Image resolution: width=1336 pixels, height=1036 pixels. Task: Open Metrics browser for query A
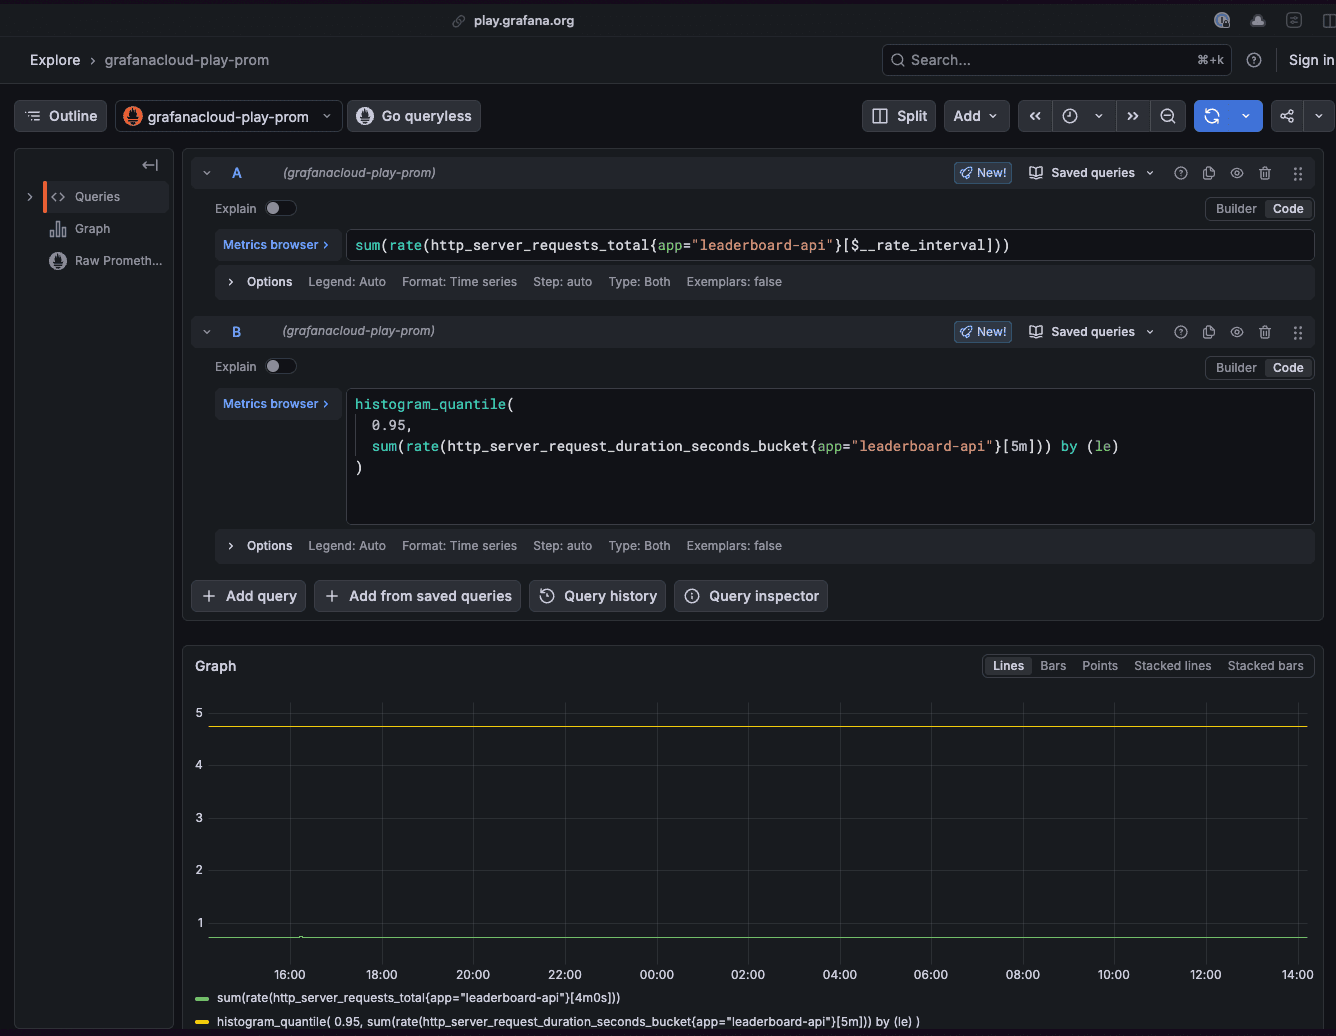pyautogui.click(x=276, y=245)
